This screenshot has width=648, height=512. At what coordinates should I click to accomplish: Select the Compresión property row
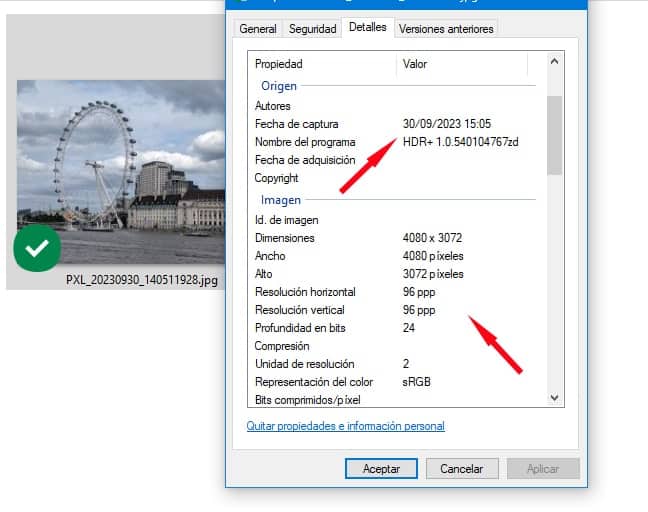[395, 346]
